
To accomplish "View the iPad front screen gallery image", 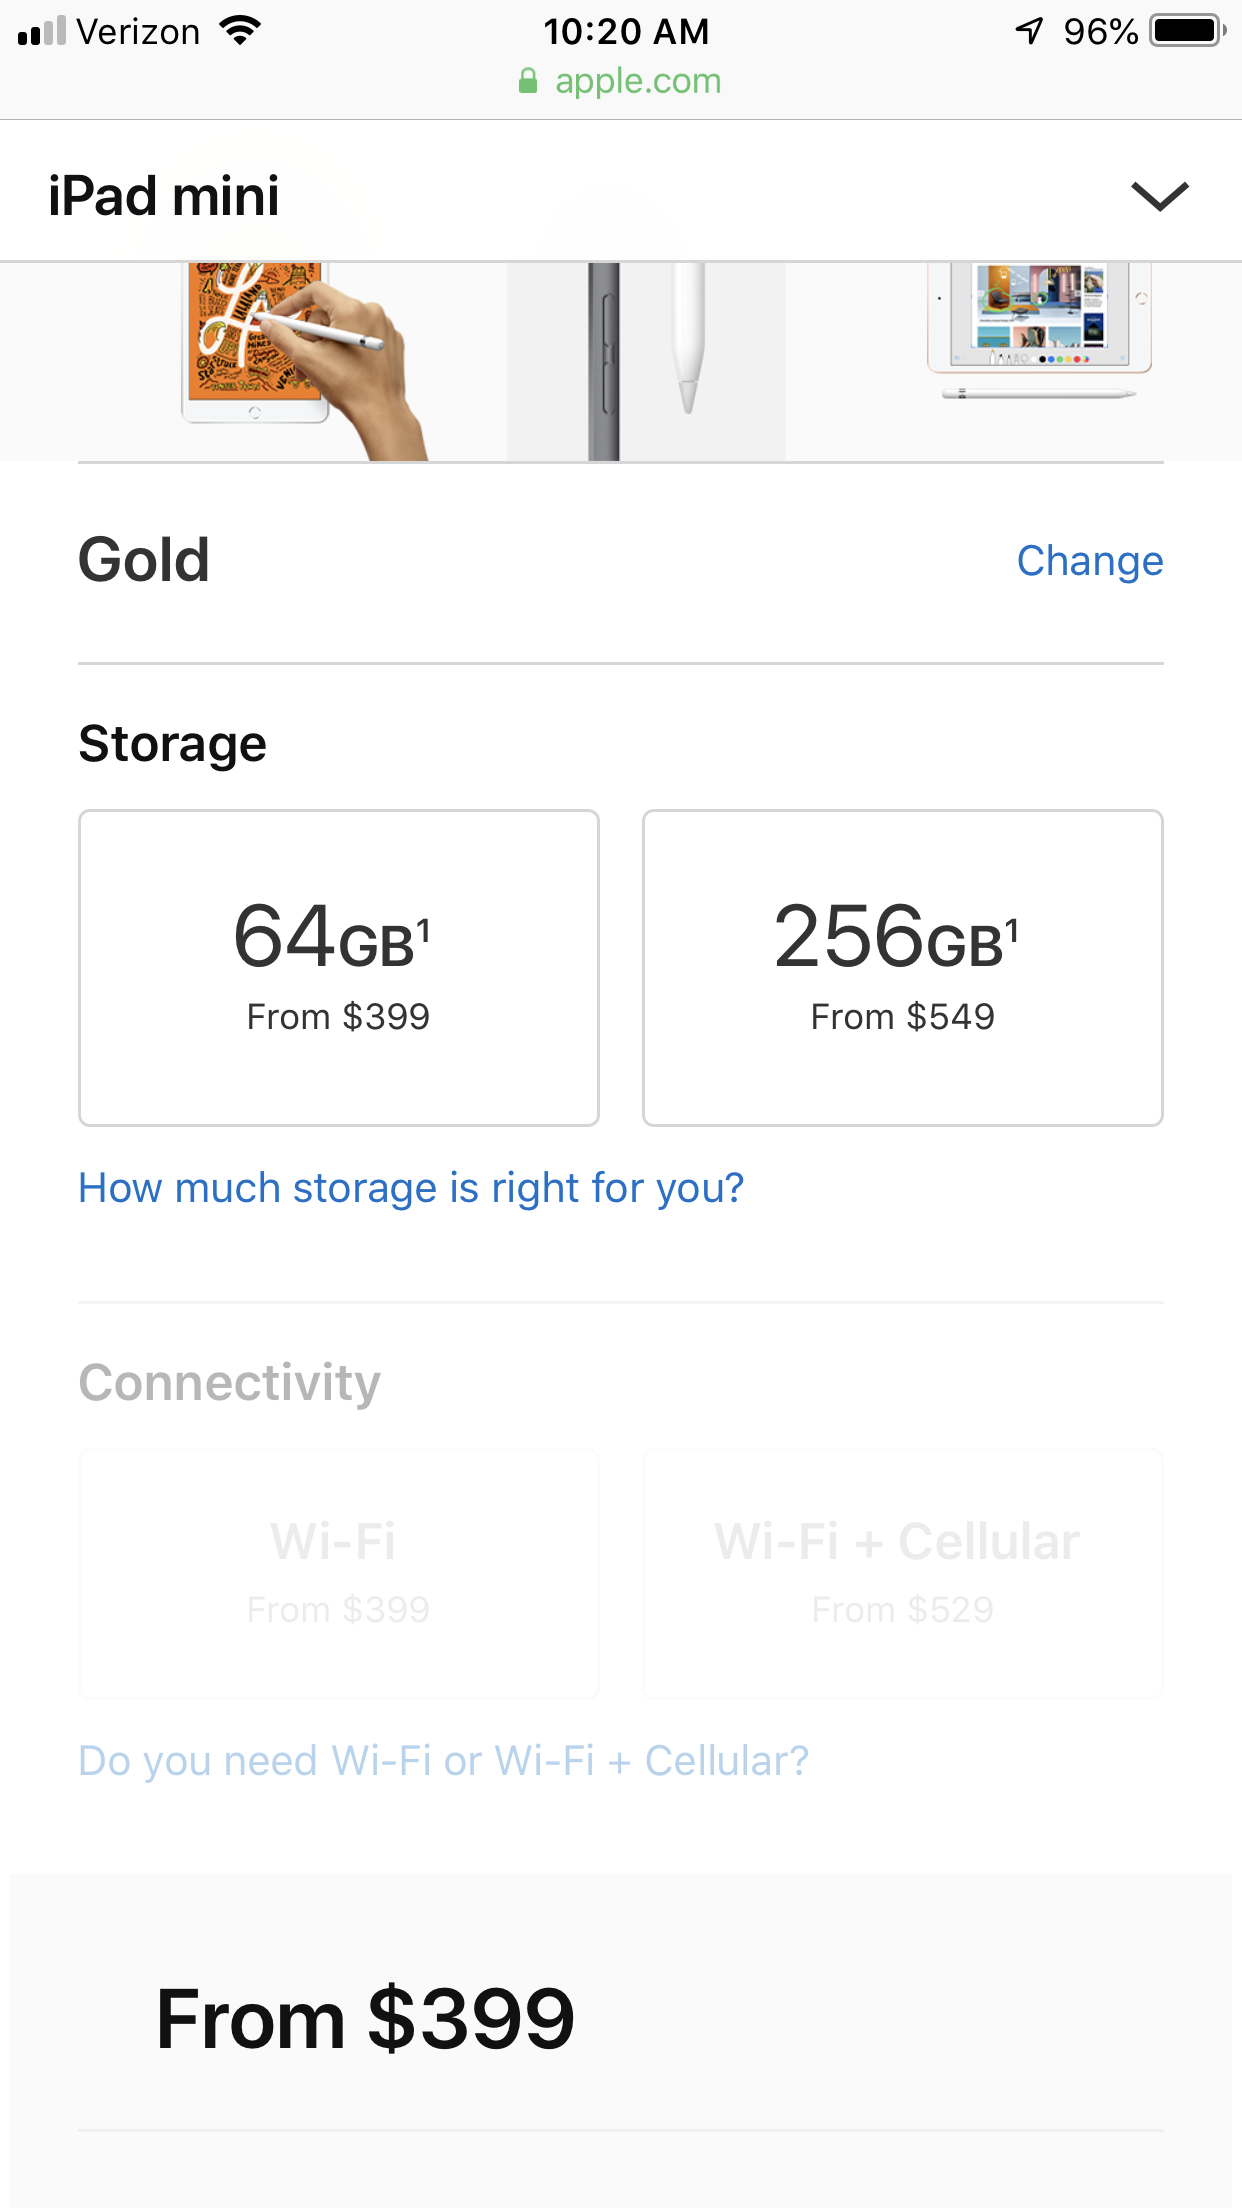I will (1040, 330).
